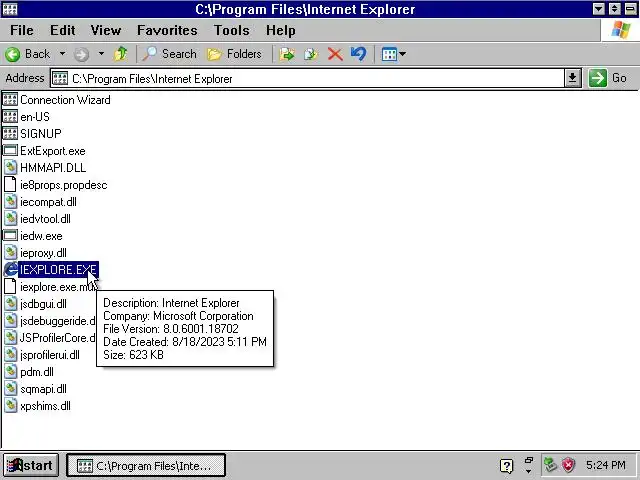Screen dimensions: 640x480
Task: Select the JSProfilerCore.dll file icon
Action: 10,338
